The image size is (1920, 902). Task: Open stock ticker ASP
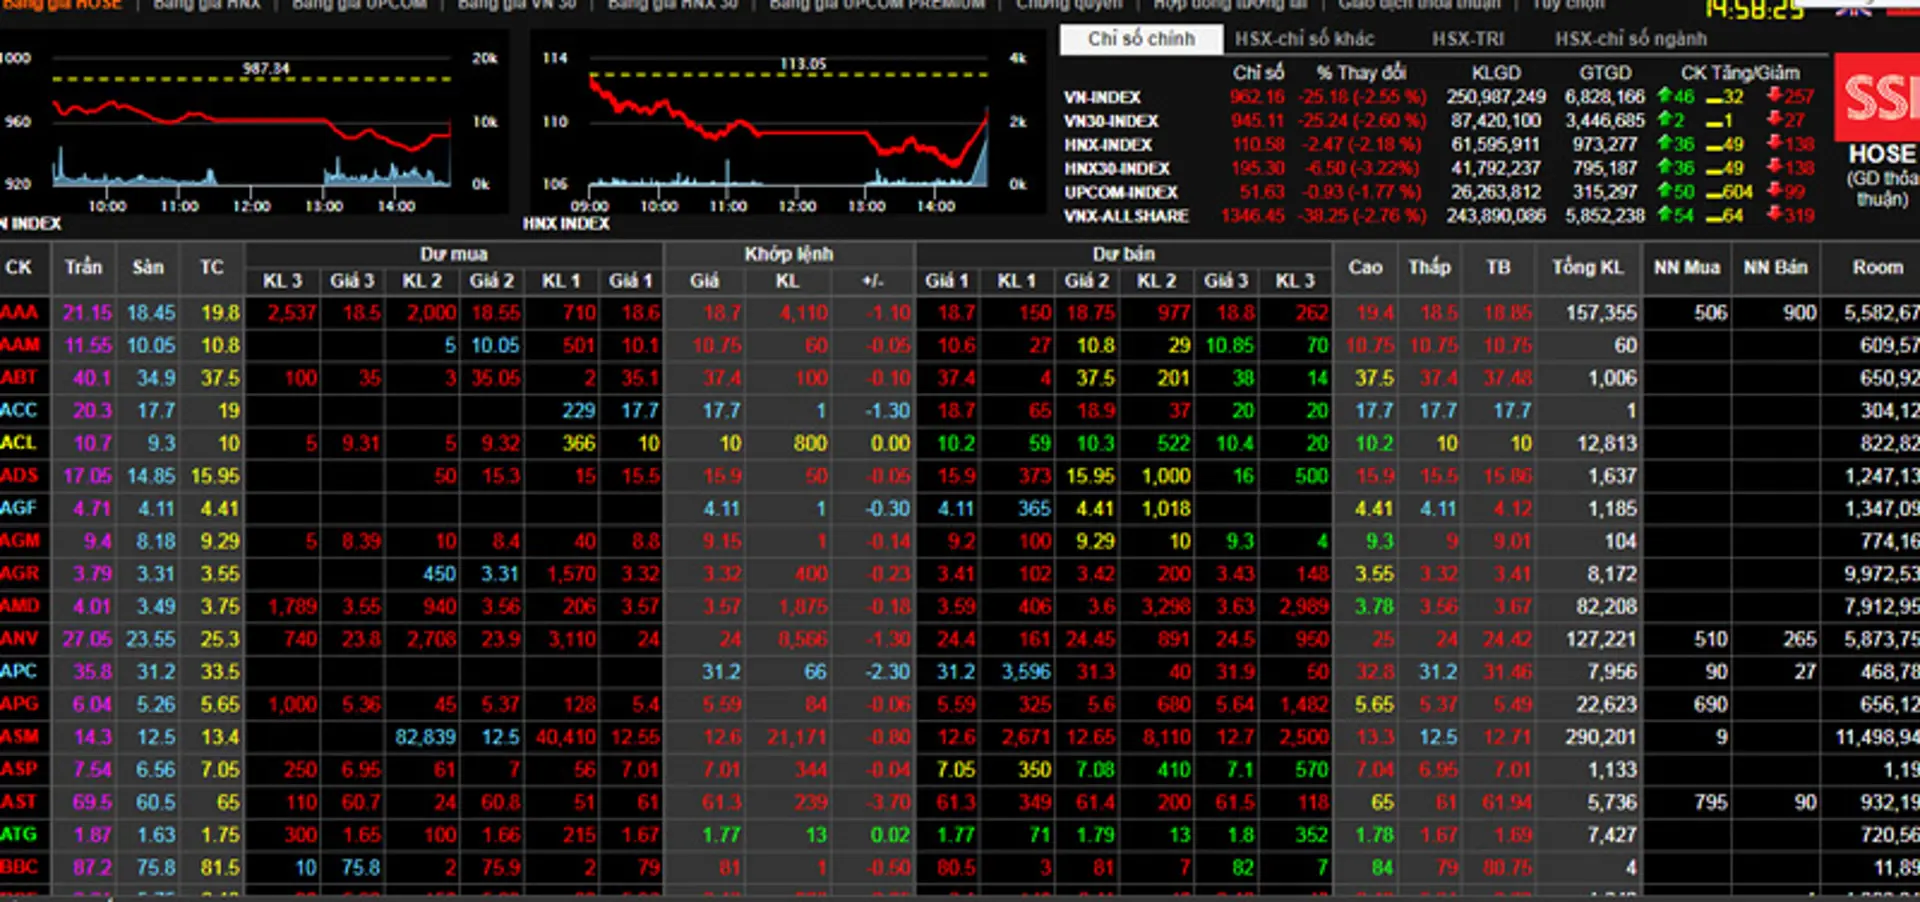pos(20,769)
